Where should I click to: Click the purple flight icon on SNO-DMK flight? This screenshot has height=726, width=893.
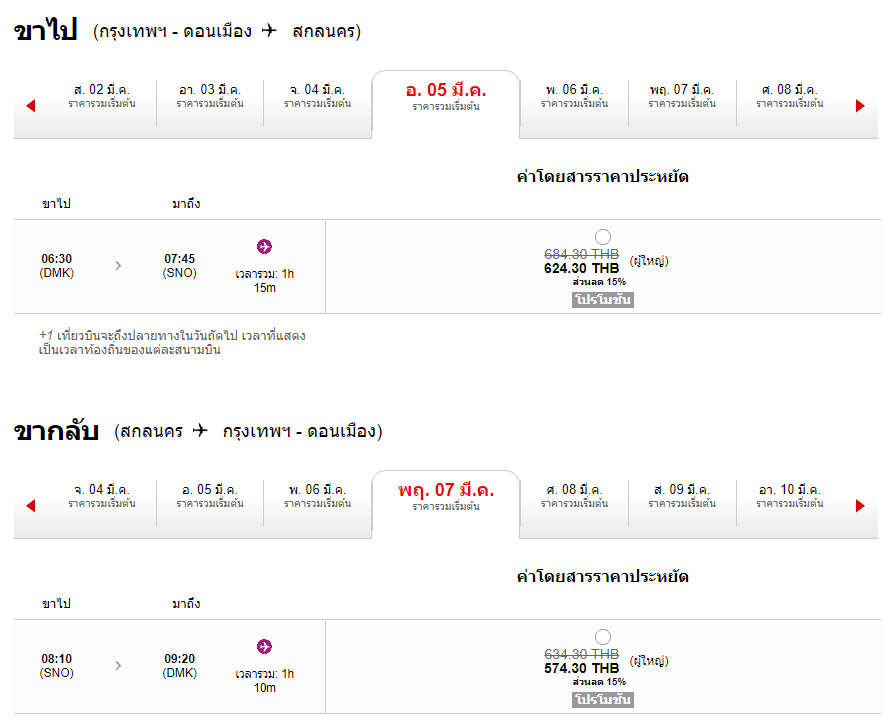pos(264,646)
